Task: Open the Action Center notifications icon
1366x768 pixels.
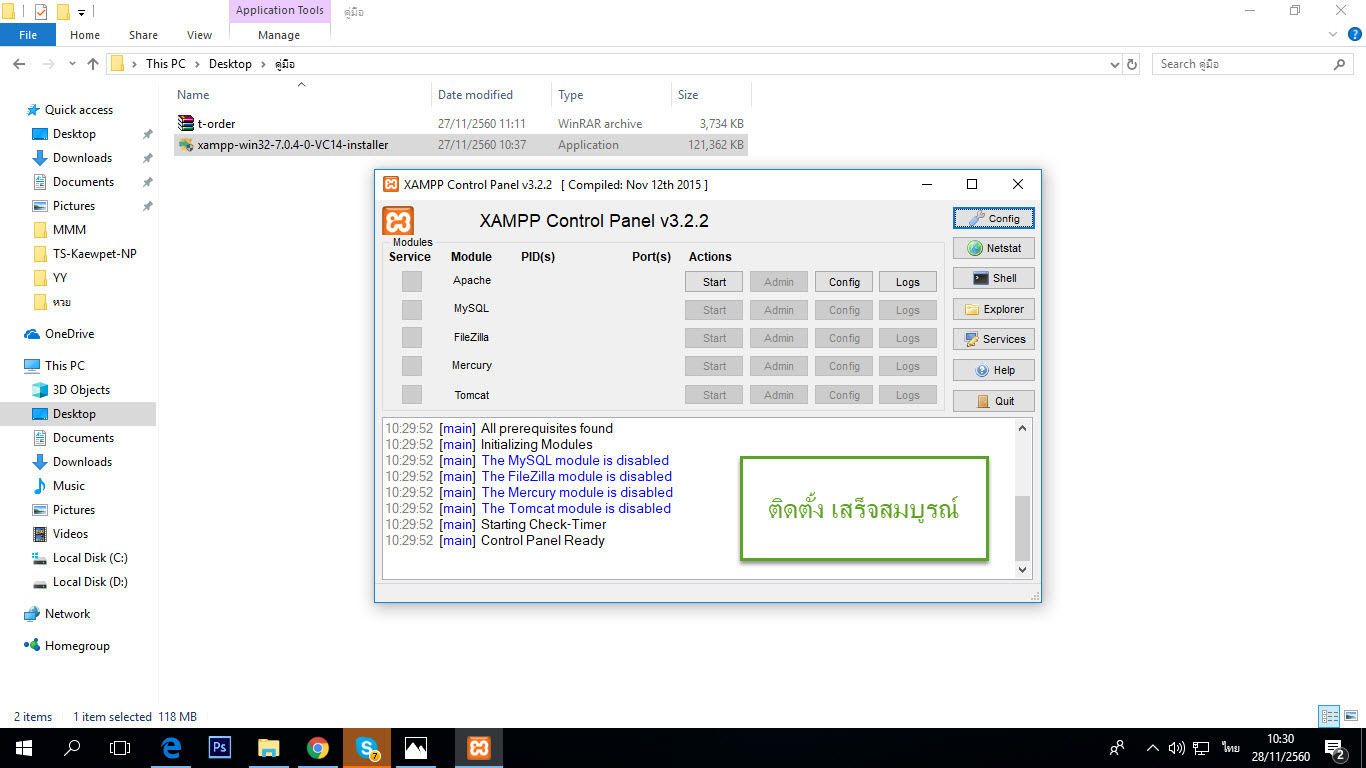Action: [x=1335, y=748]
